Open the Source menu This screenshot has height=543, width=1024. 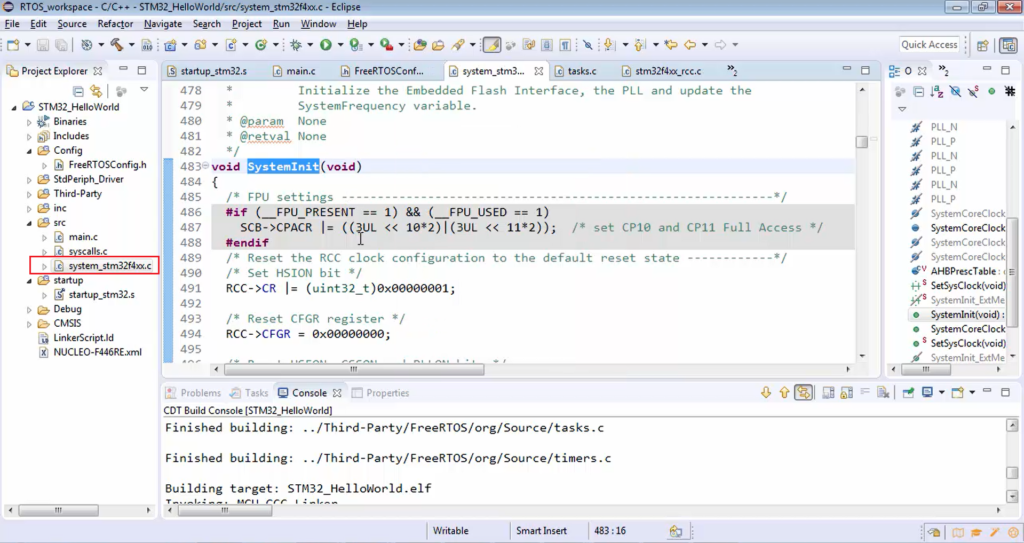pyautogui.click(x=72, y=24)
